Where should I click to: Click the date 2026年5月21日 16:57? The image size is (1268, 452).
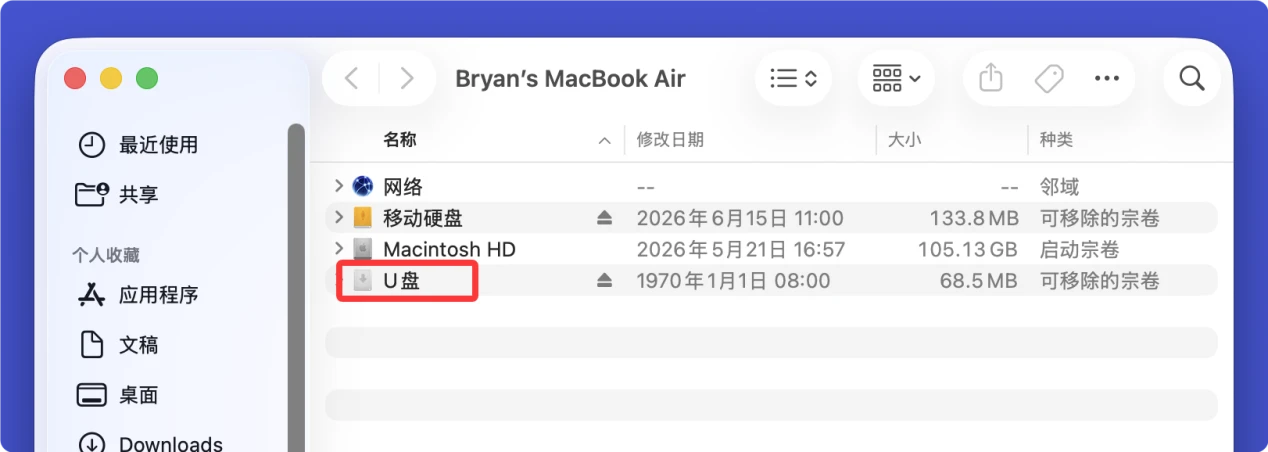(x=741, y=249)
